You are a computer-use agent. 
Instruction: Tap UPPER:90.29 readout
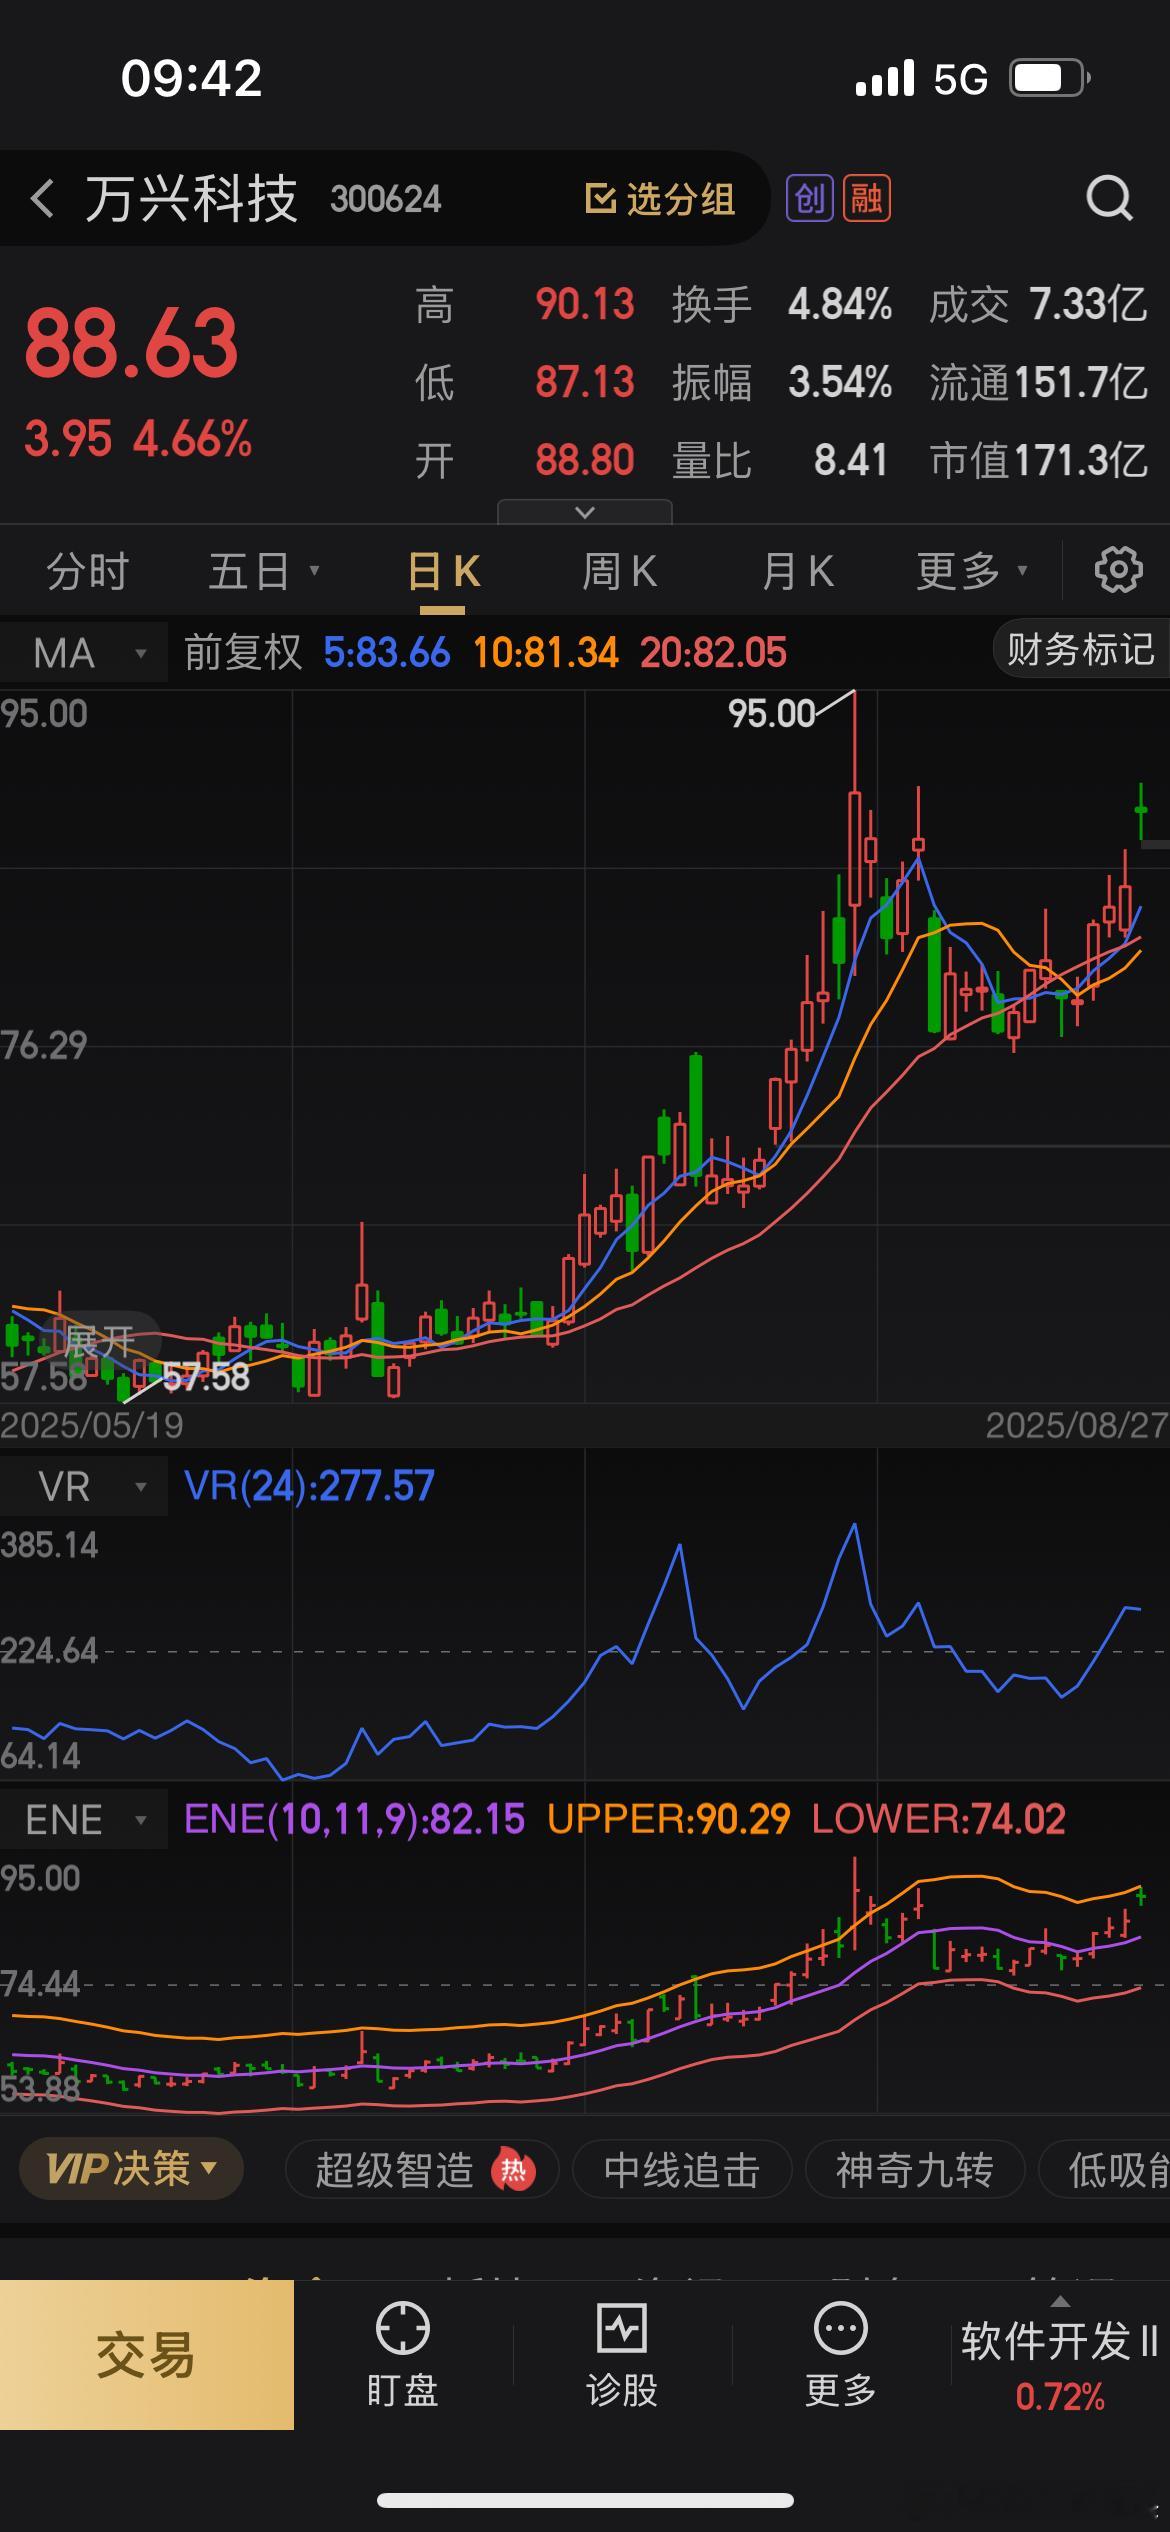(669, 1819)
